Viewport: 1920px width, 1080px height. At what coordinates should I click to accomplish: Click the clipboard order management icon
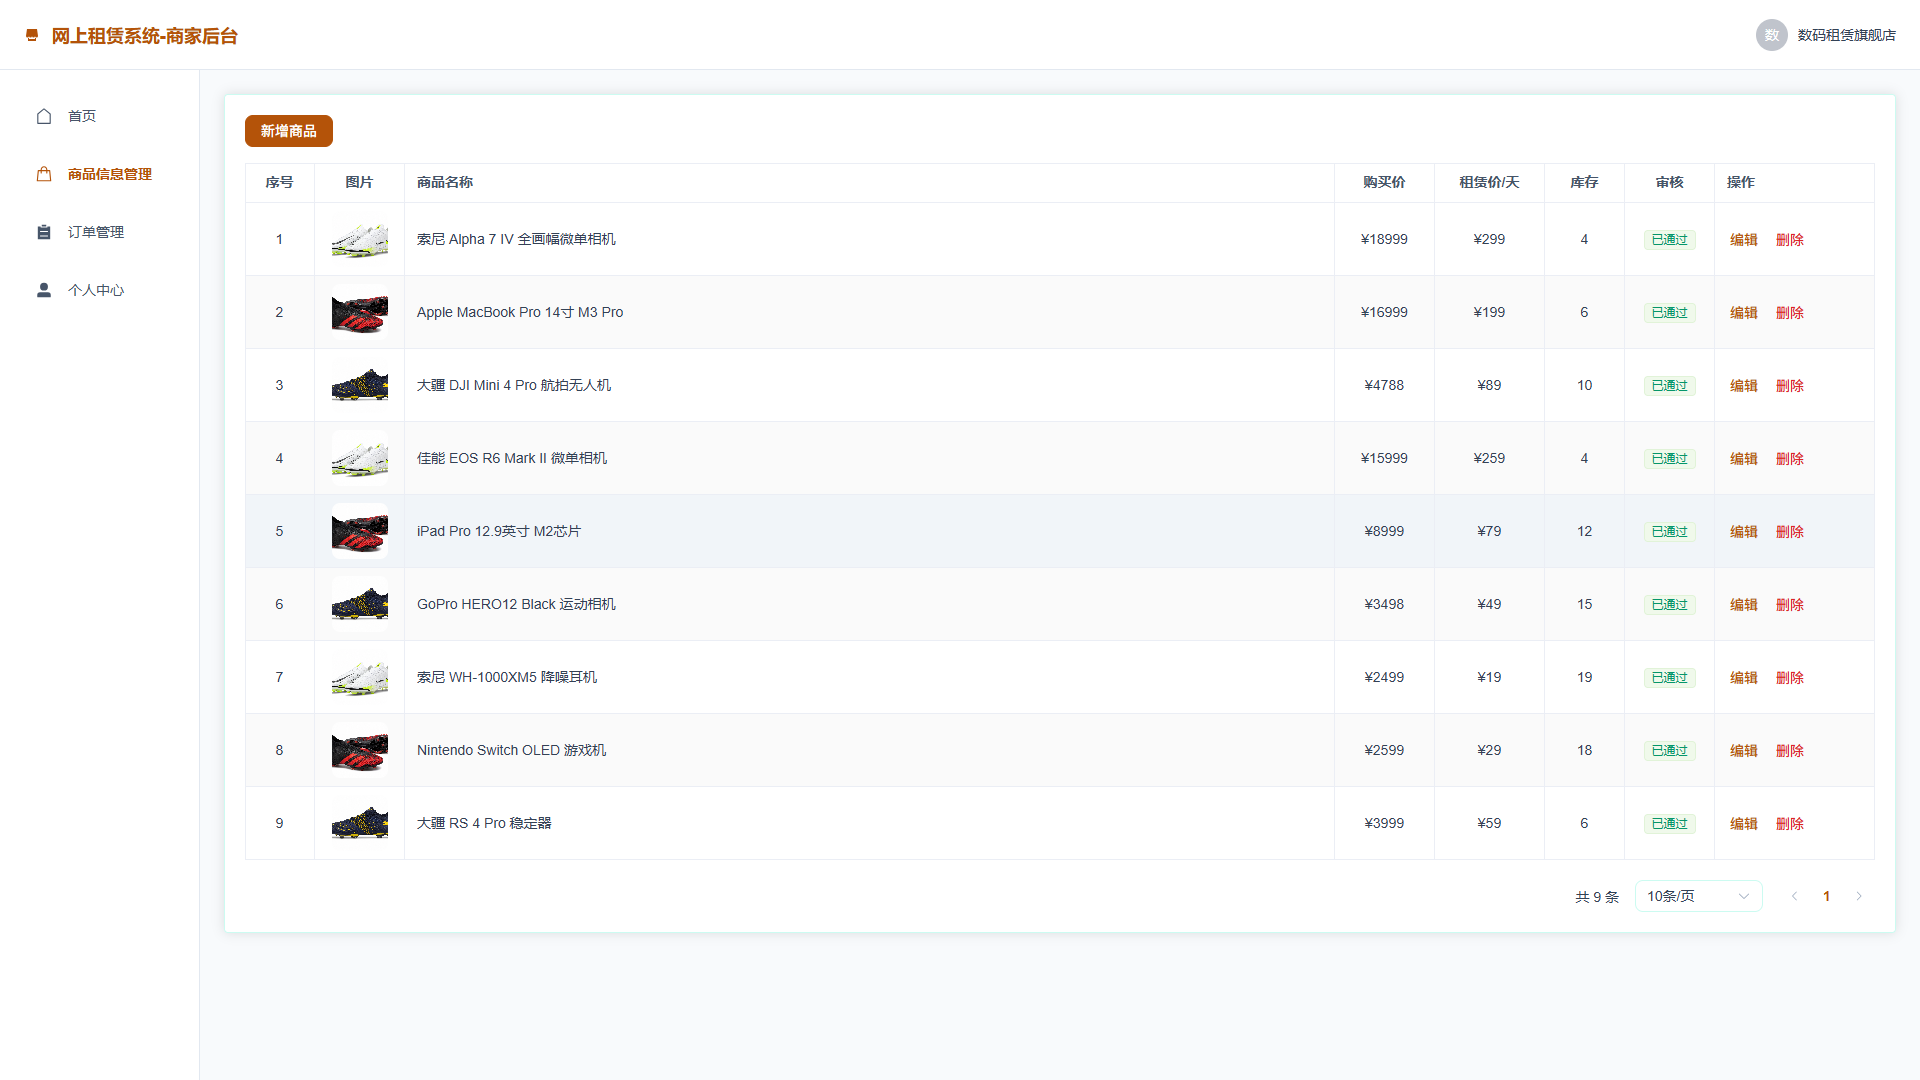coord(44,232)
